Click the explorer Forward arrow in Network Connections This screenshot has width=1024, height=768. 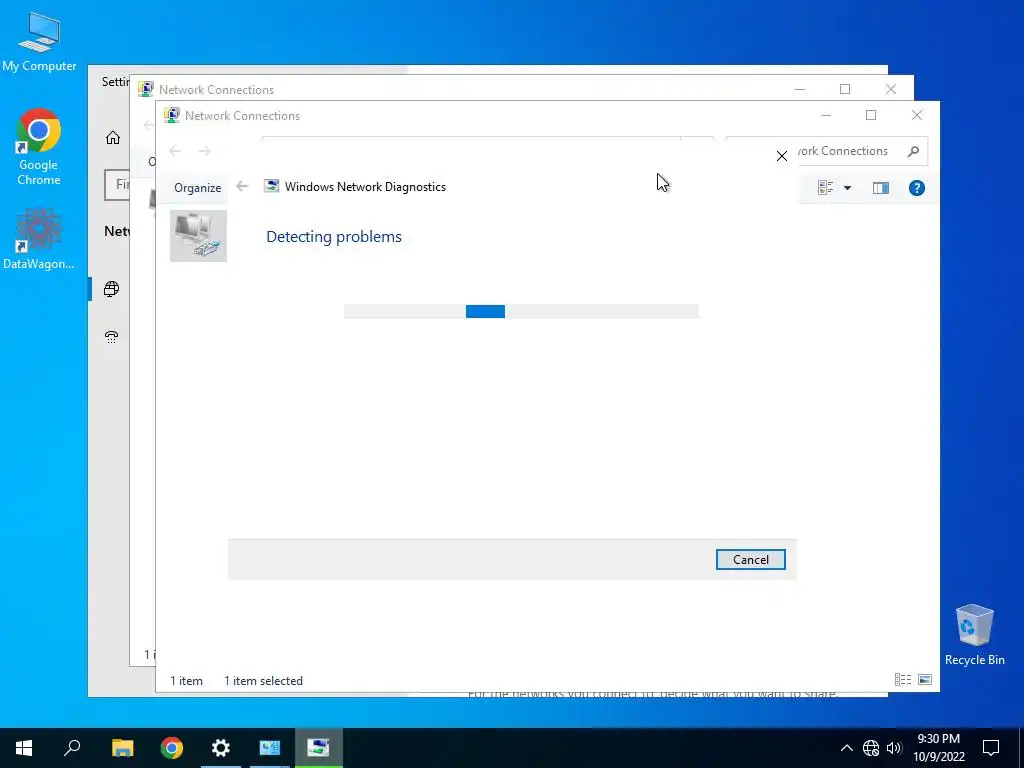[204, 152]
